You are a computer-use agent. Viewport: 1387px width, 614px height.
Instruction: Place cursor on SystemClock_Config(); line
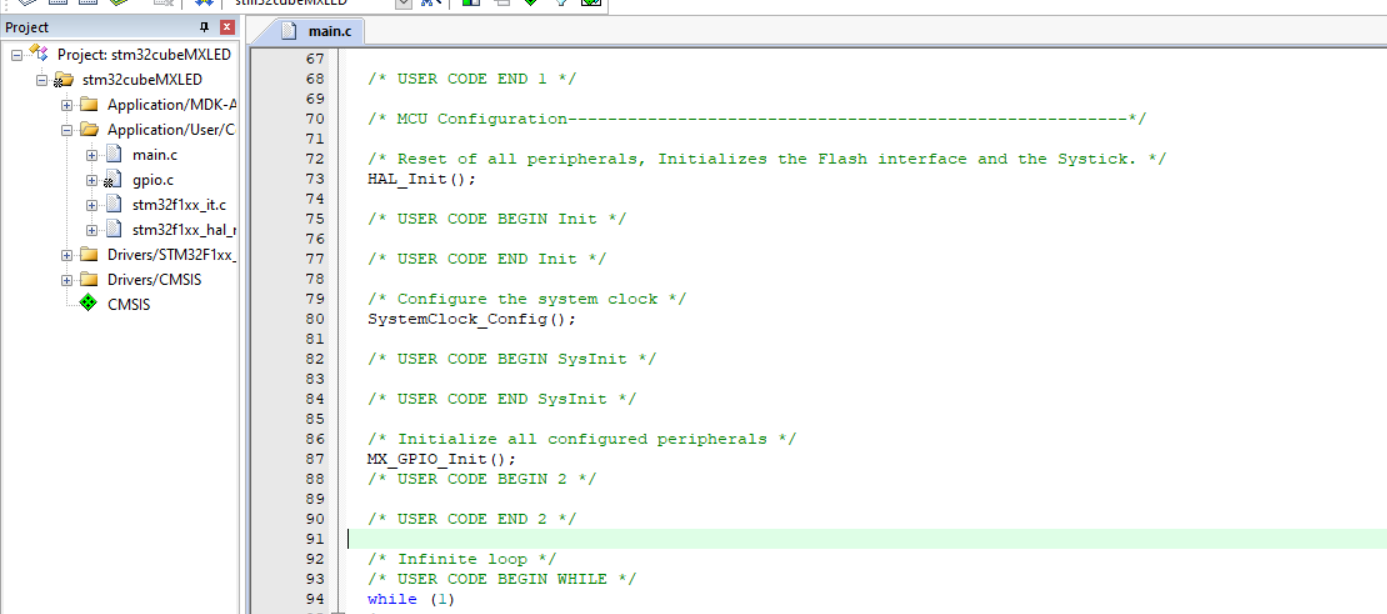coord(472,319)
